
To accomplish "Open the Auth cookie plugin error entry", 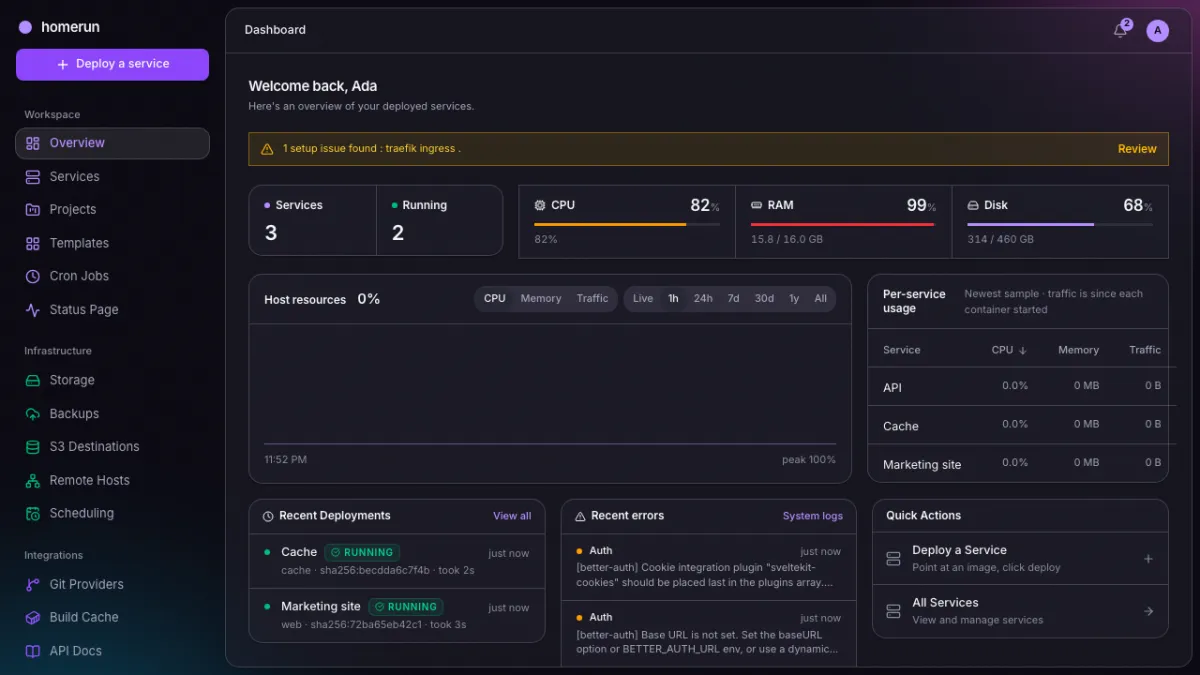I will point(709,567).
